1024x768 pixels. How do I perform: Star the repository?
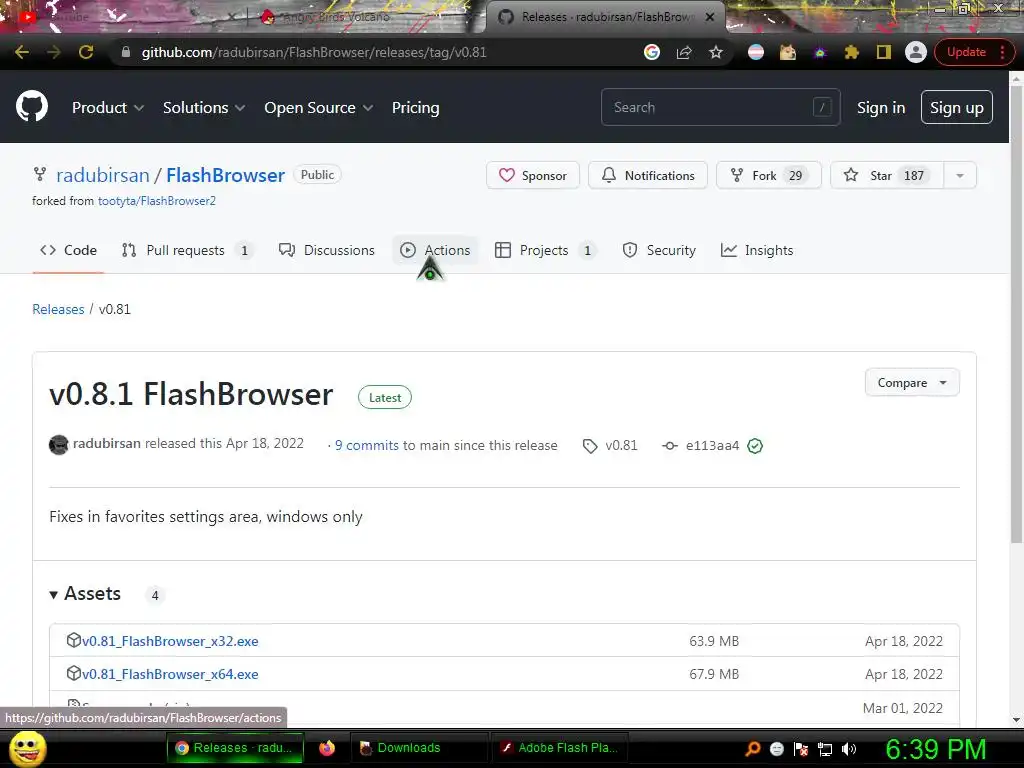click(887, 175)
